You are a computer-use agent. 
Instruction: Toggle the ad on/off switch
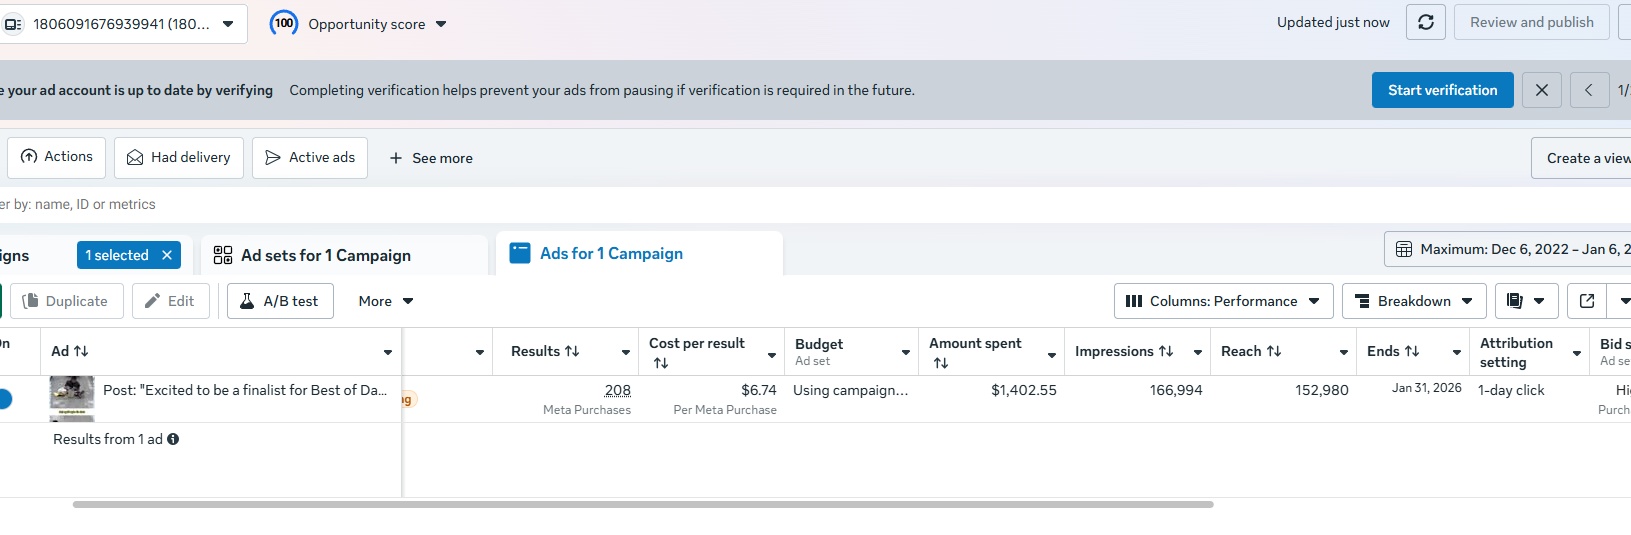pos(4,398)
